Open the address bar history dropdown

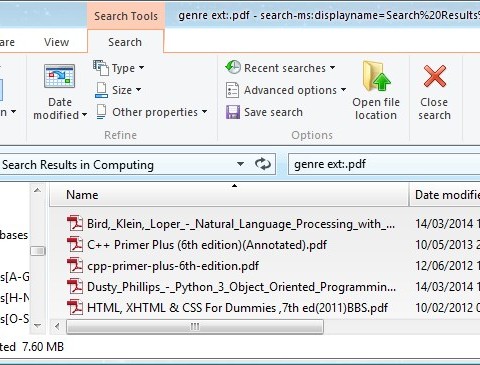click(240, 164)
